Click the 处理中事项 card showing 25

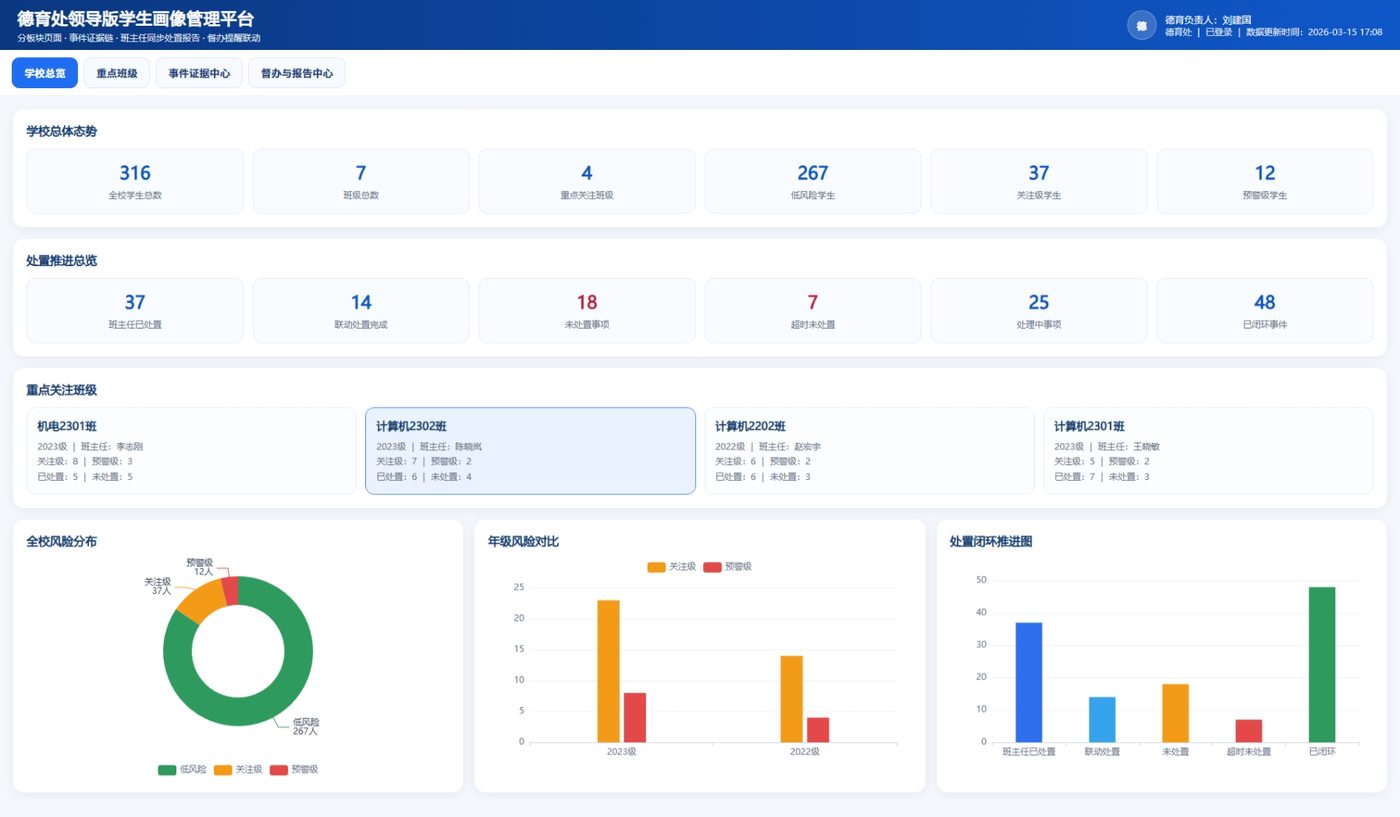point(1039,311)
